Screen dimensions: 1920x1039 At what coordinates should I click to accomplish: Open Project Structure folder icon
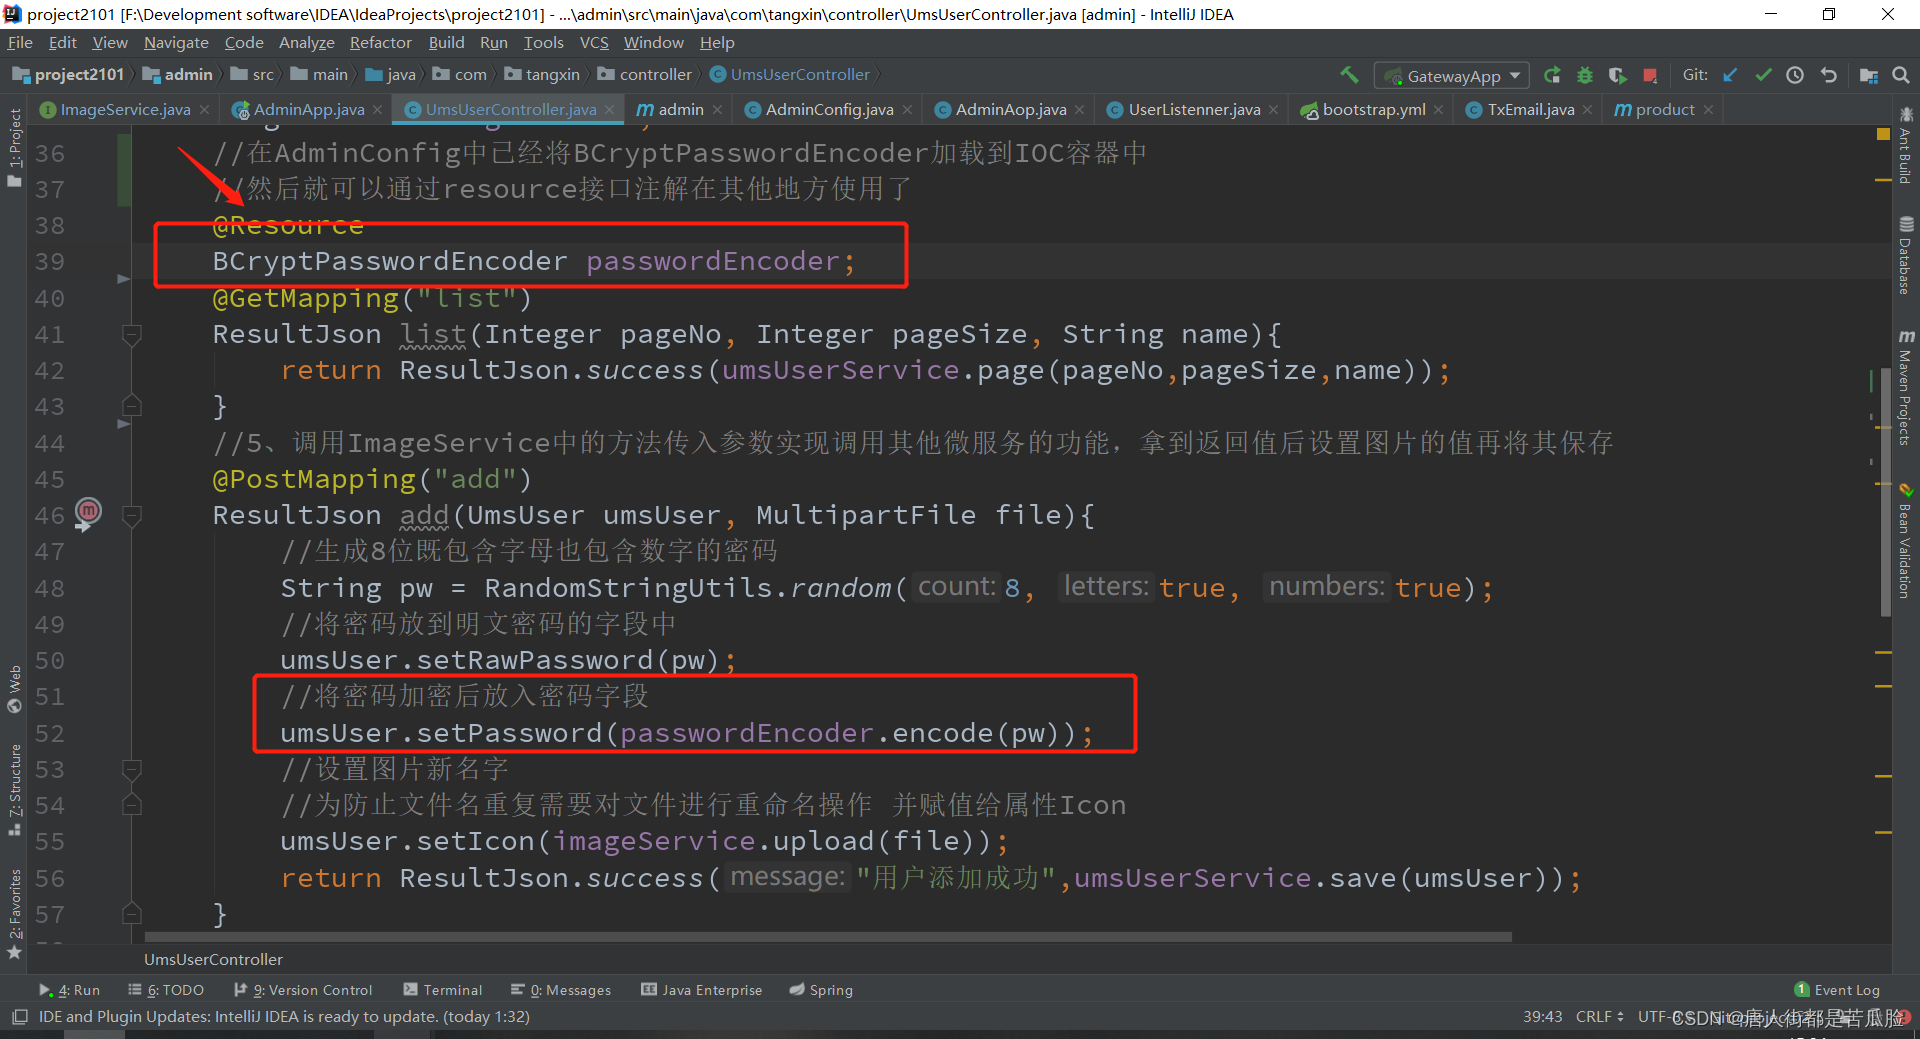(x=1868, y=75)
